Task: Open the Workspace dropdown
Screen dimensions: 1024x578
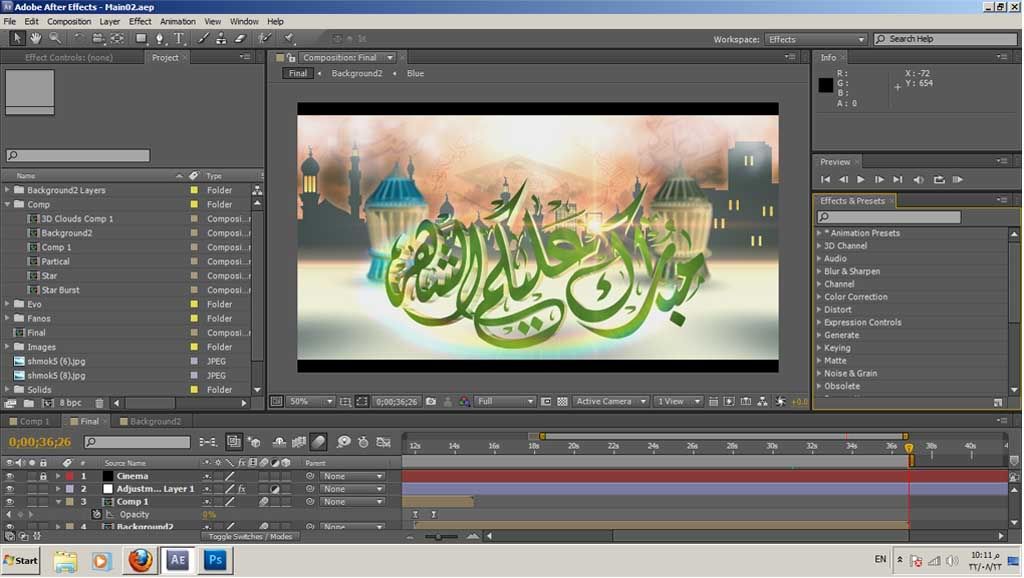Action: coord(816,39)
